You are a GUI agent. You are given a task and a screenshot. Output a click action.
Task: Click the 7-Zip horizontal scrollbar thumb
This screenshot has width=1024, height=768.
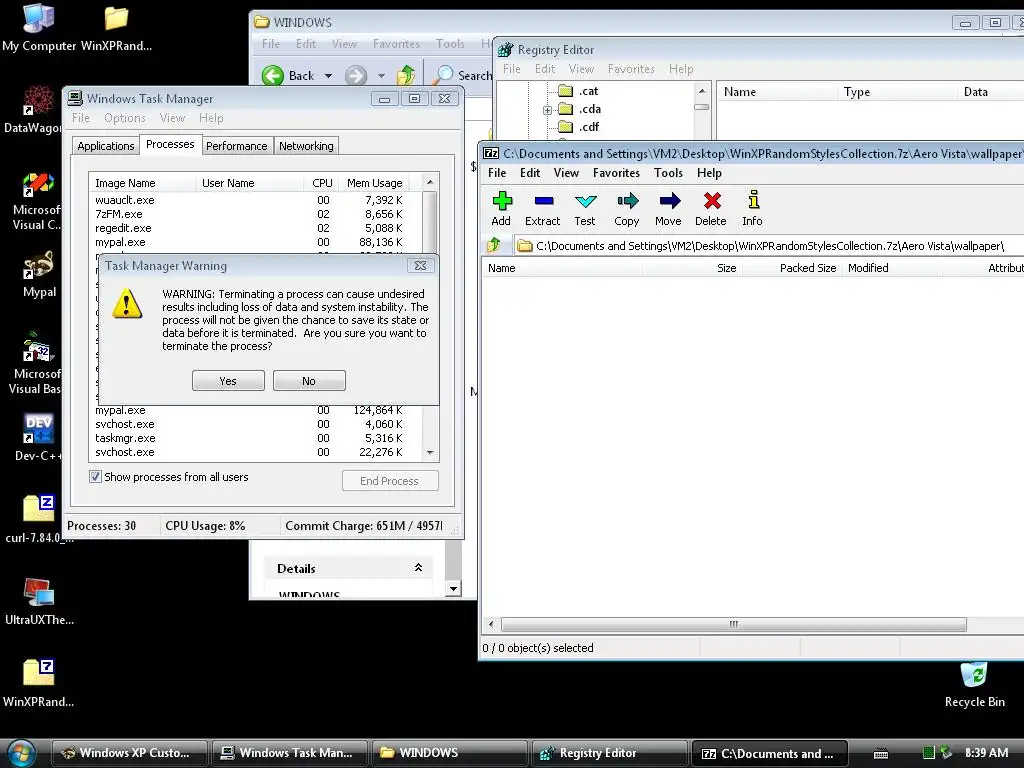coord(733,624)
